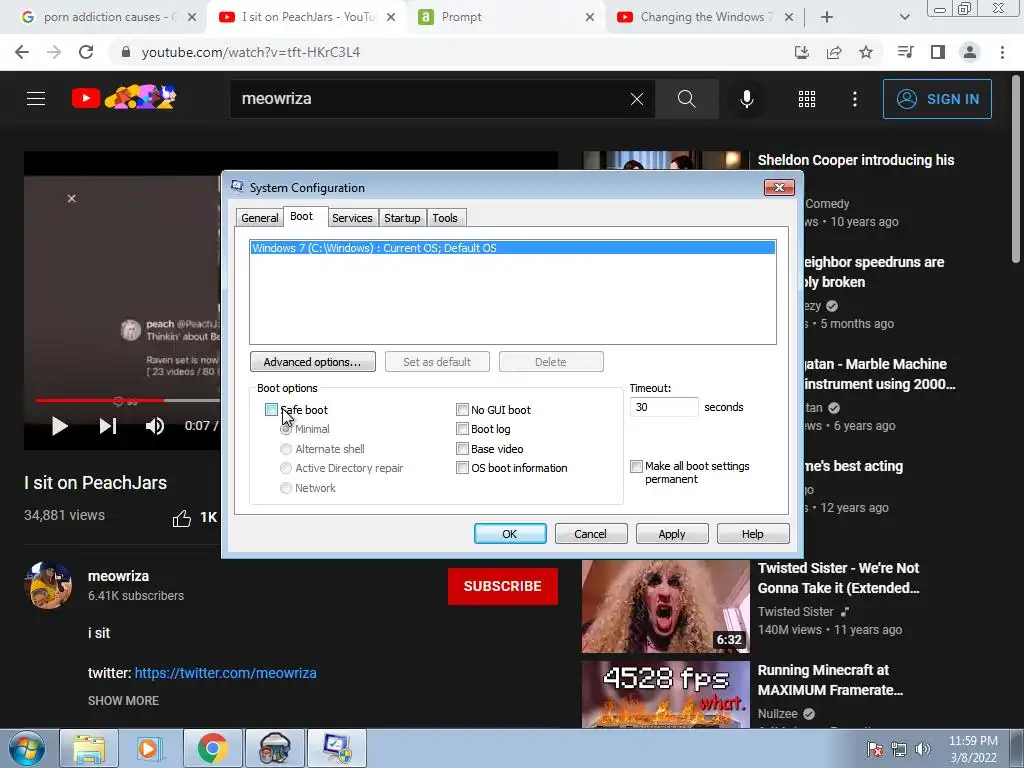The width and height of the screenshot is (1024, 768).
Task: Click the network tray icon
Action: click(x=899, y=749)
